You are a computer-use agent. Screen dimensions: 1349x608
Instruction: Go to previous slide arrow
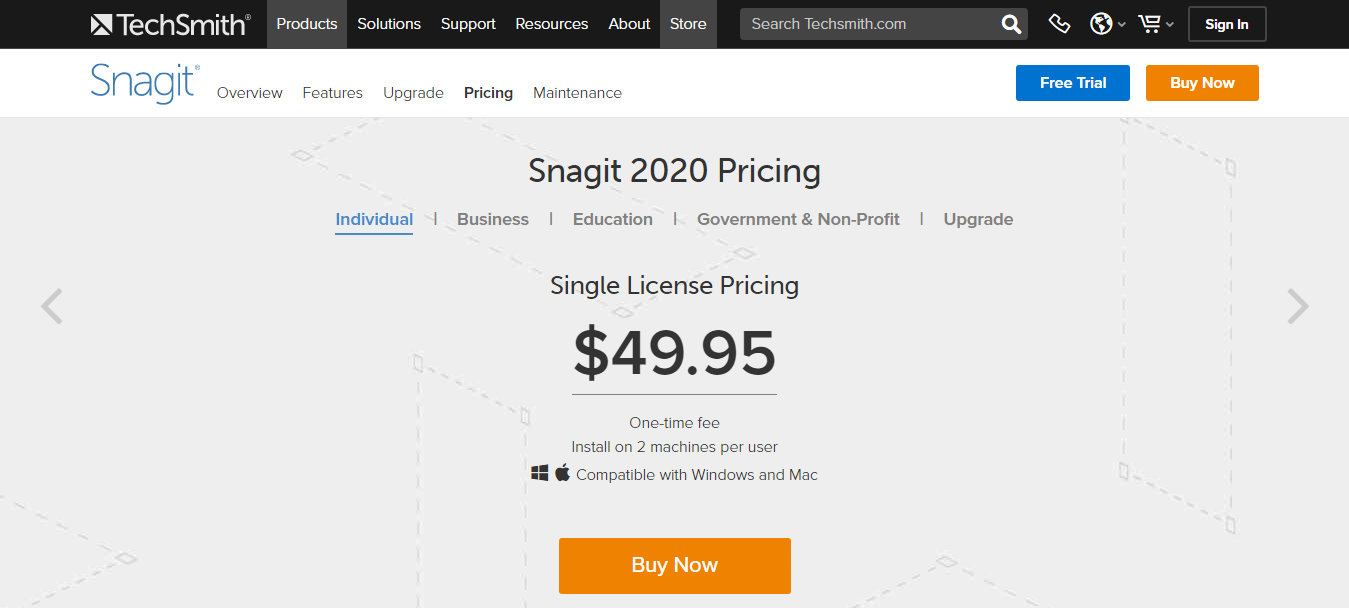click(52, 306)
